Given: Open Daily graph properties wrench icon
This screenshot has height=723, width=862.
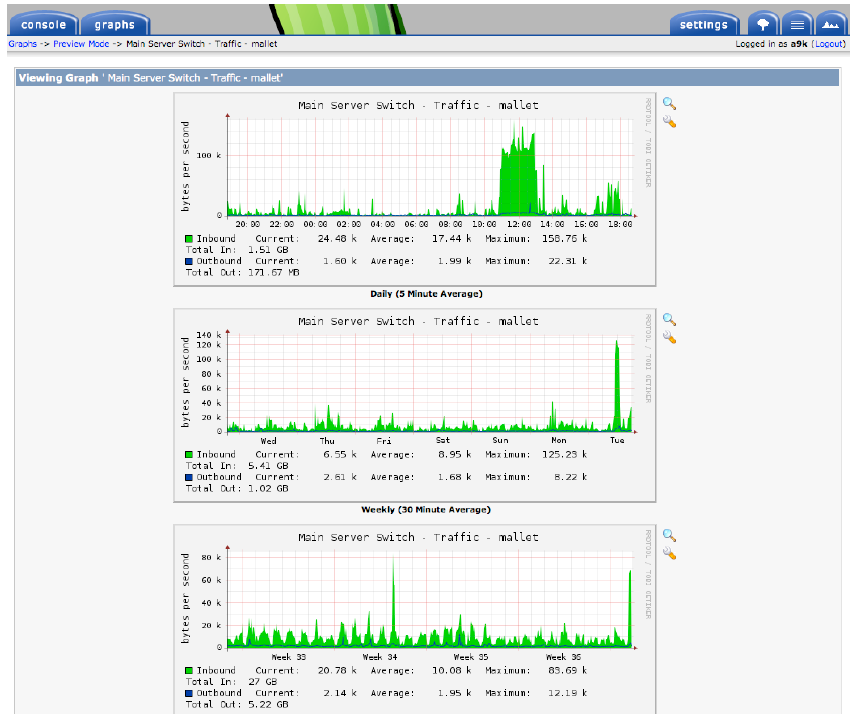Looking at the screenshot, I should (x=669, y=122).
